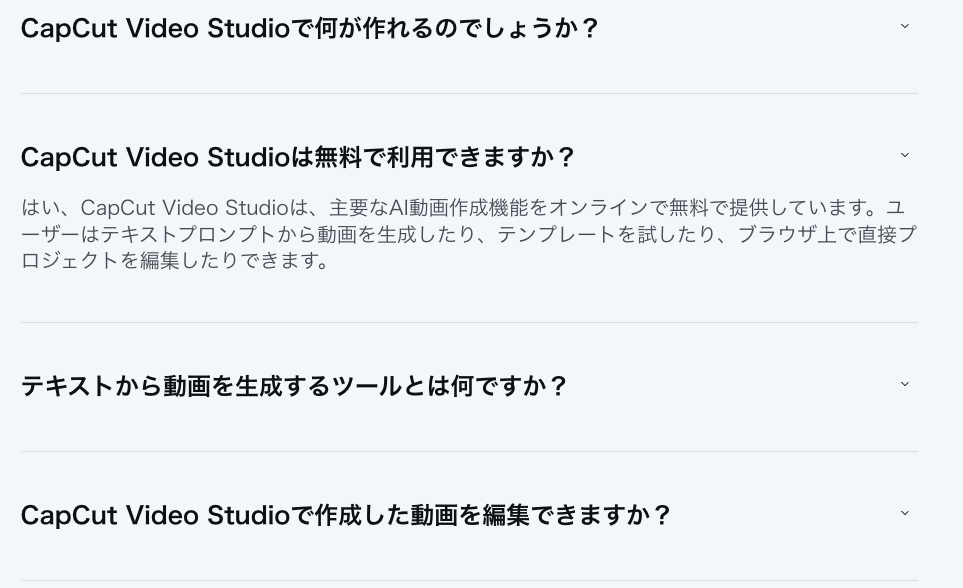Image resolution: width=963 pixels, height=588 pixels.
Task: Click the chevron beside 何が作れるのでしょうか question
Action: (904, 27)
